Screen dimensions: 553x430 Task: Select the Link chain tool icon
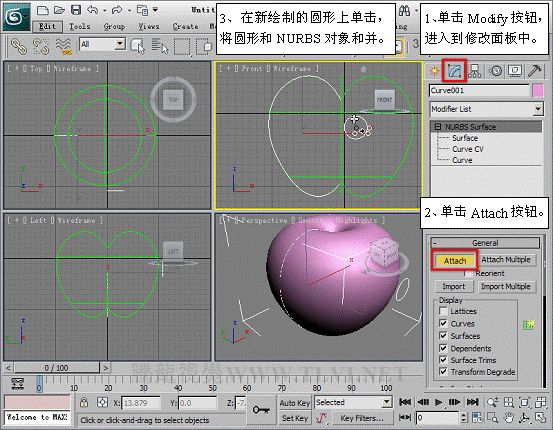[x=19, y=46]
